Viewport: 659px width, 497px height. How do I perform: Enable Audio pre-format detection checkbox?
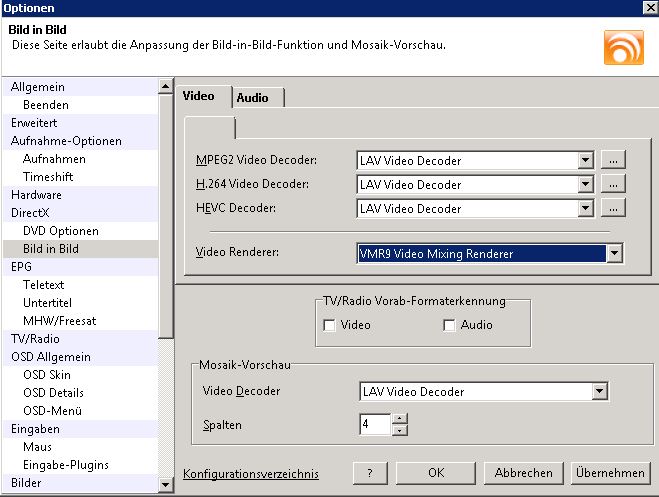pyautogui.click(x=449, y=325)
